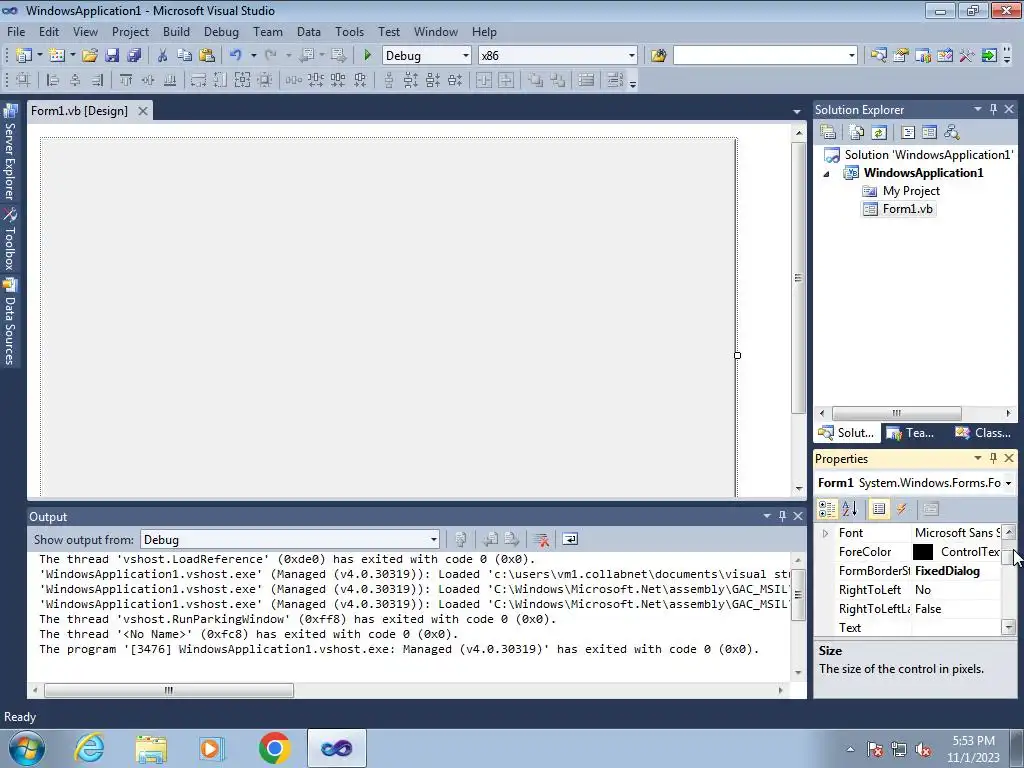Open the Properties Window toolbar icon
The height and width of the screenshot is (768, 1024).
(901, 56)
